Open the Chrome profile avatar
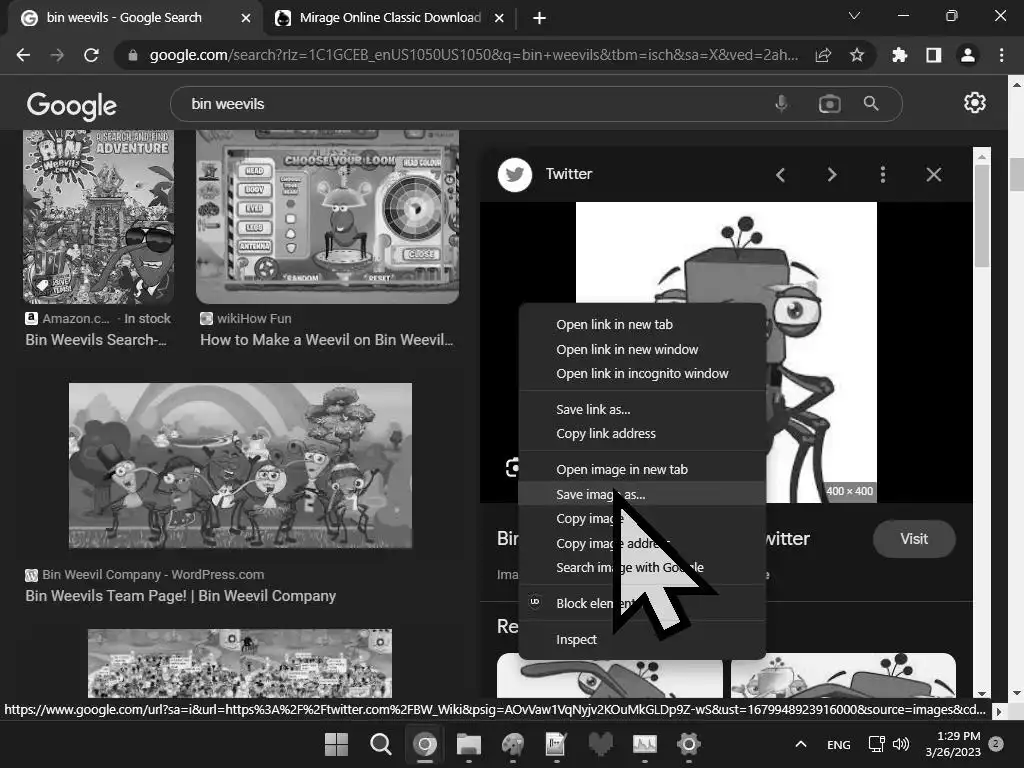Screen dimensions: 1024x768 point(968,56)
